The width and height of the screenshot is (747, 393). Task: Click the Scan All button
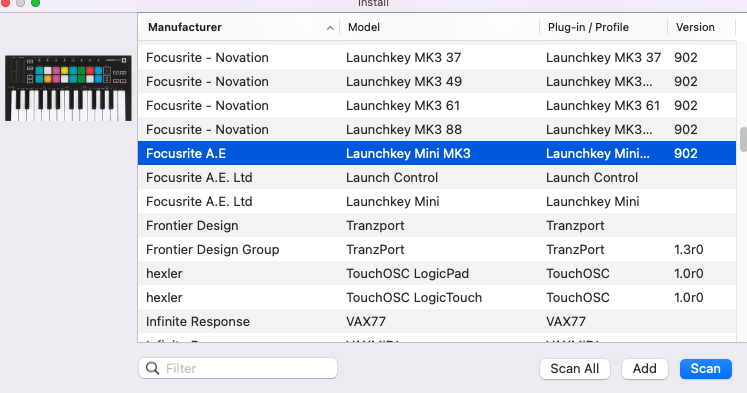575,369
